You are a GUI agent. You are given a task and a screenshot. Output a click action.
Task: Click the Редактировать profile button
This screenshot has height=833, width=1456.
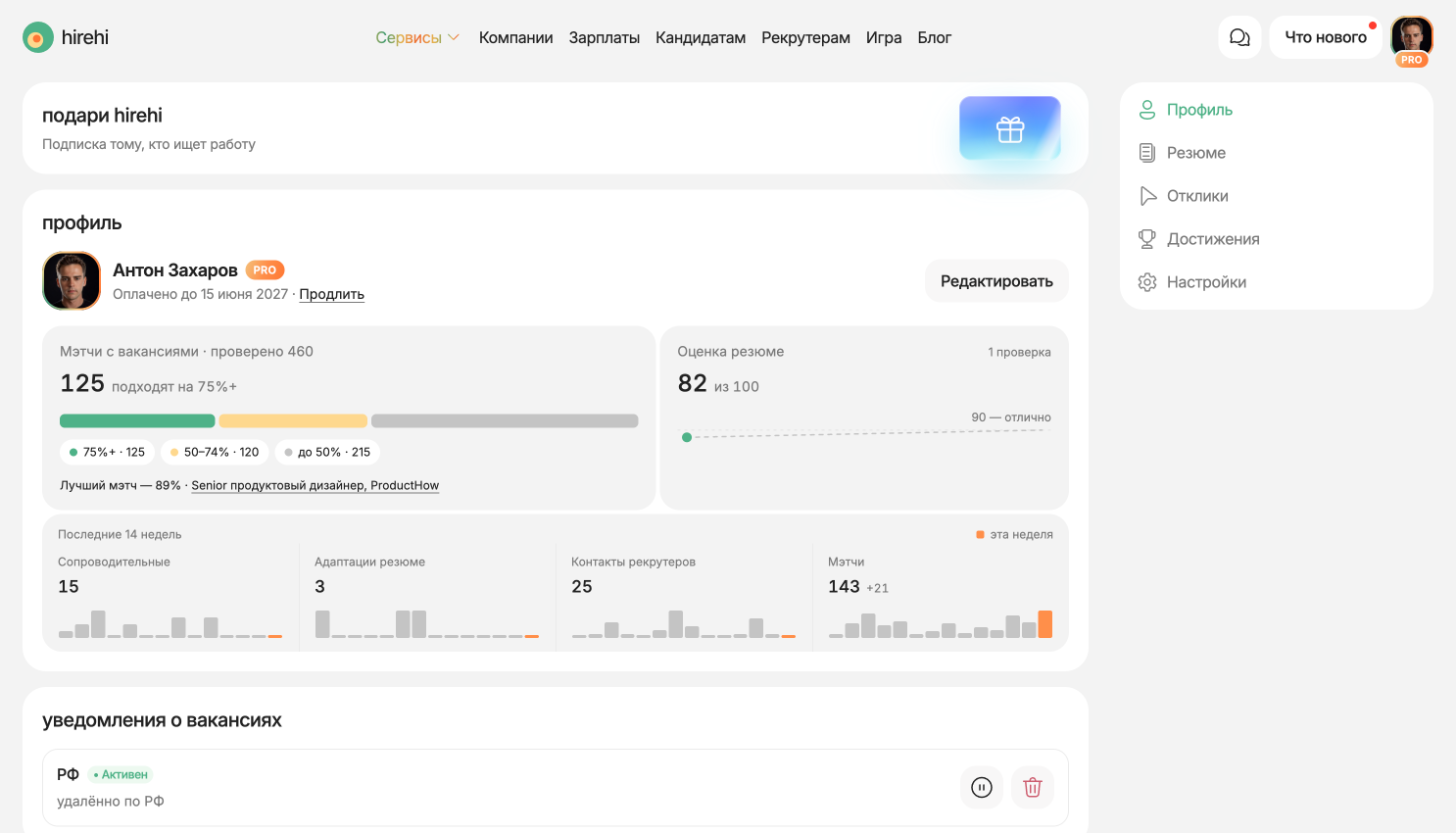tap(997, 281)
